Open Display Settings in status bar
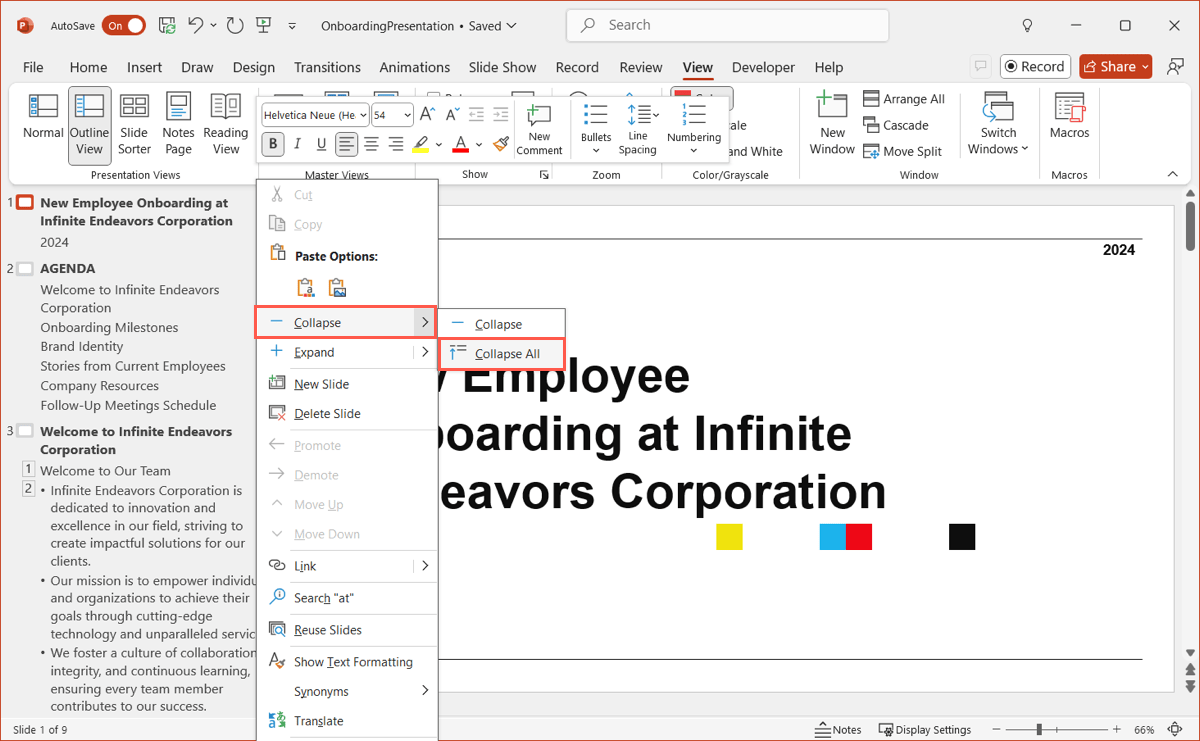The width and height of the screenshot is (1200, 741). tap(924, 730)
